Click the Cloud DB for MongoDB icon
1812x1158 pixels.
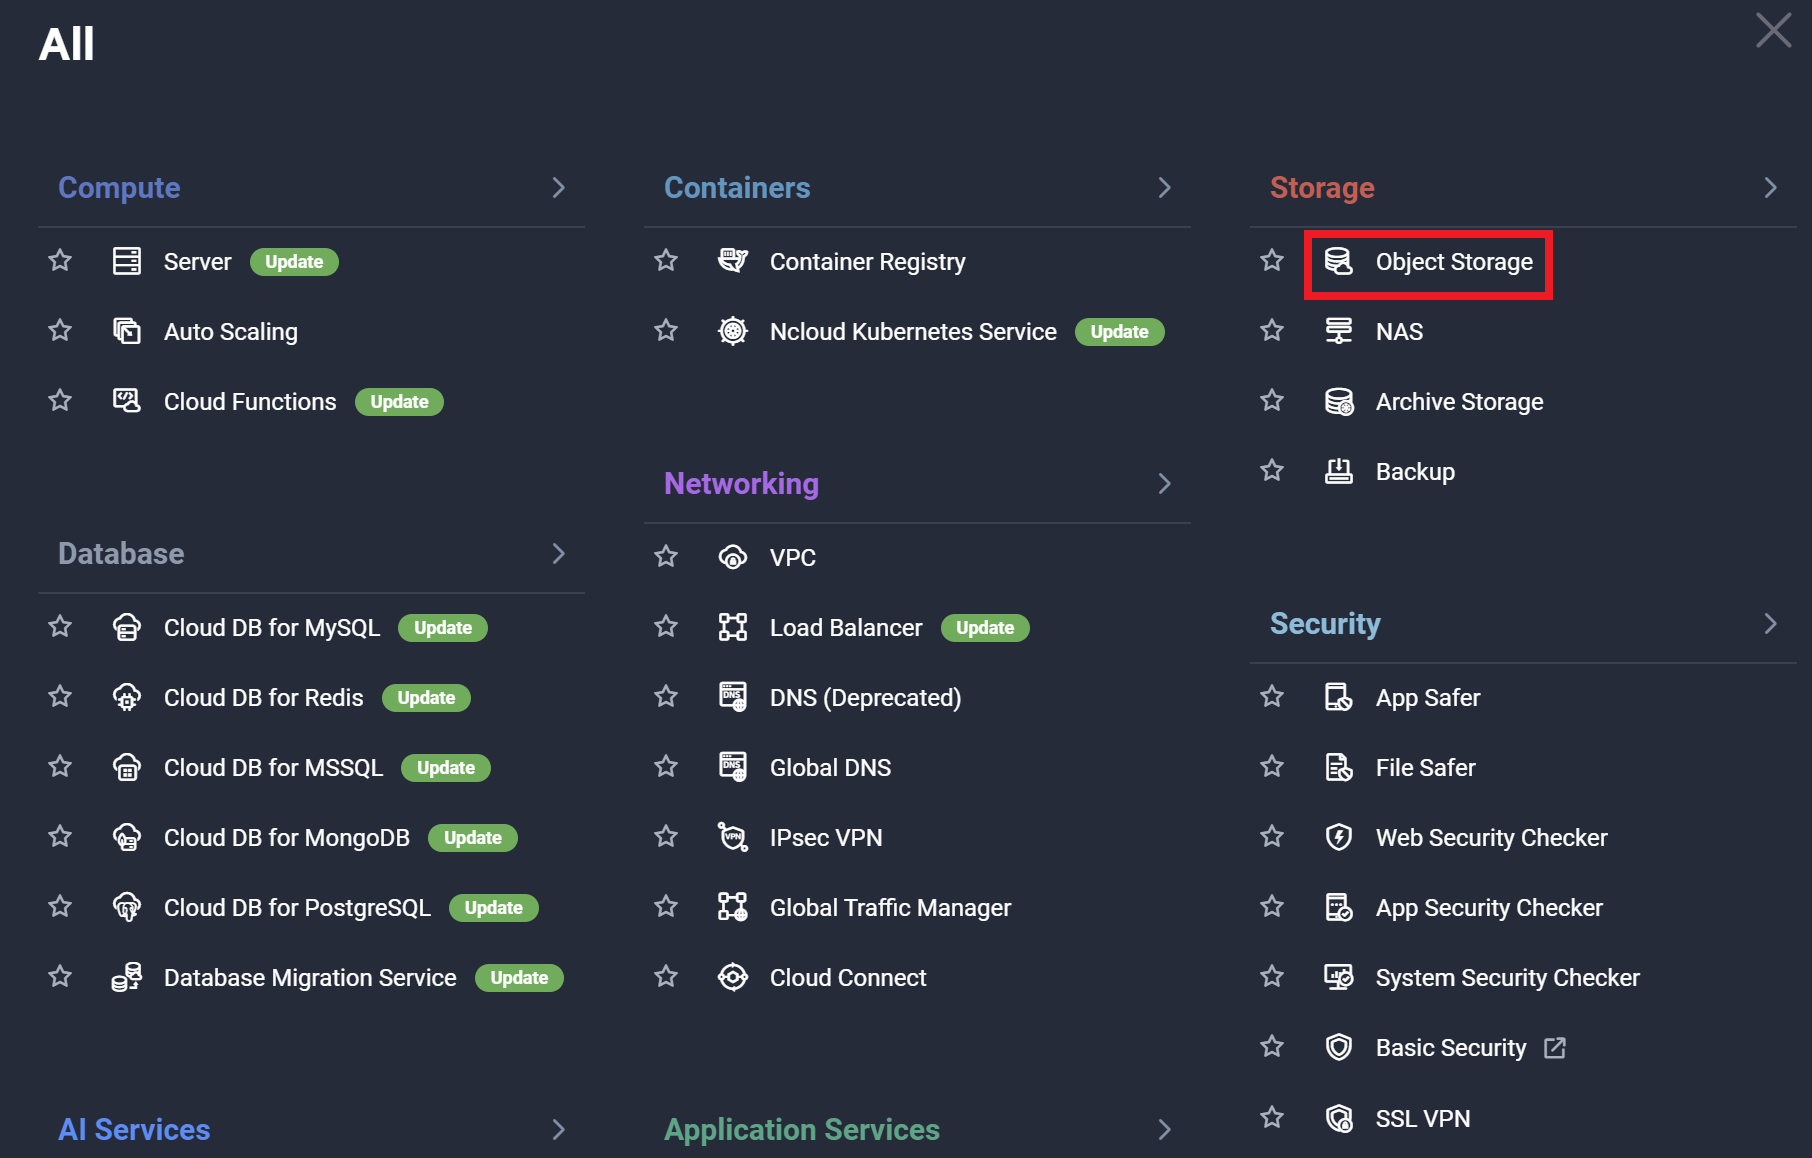click(x=127, y=837)
